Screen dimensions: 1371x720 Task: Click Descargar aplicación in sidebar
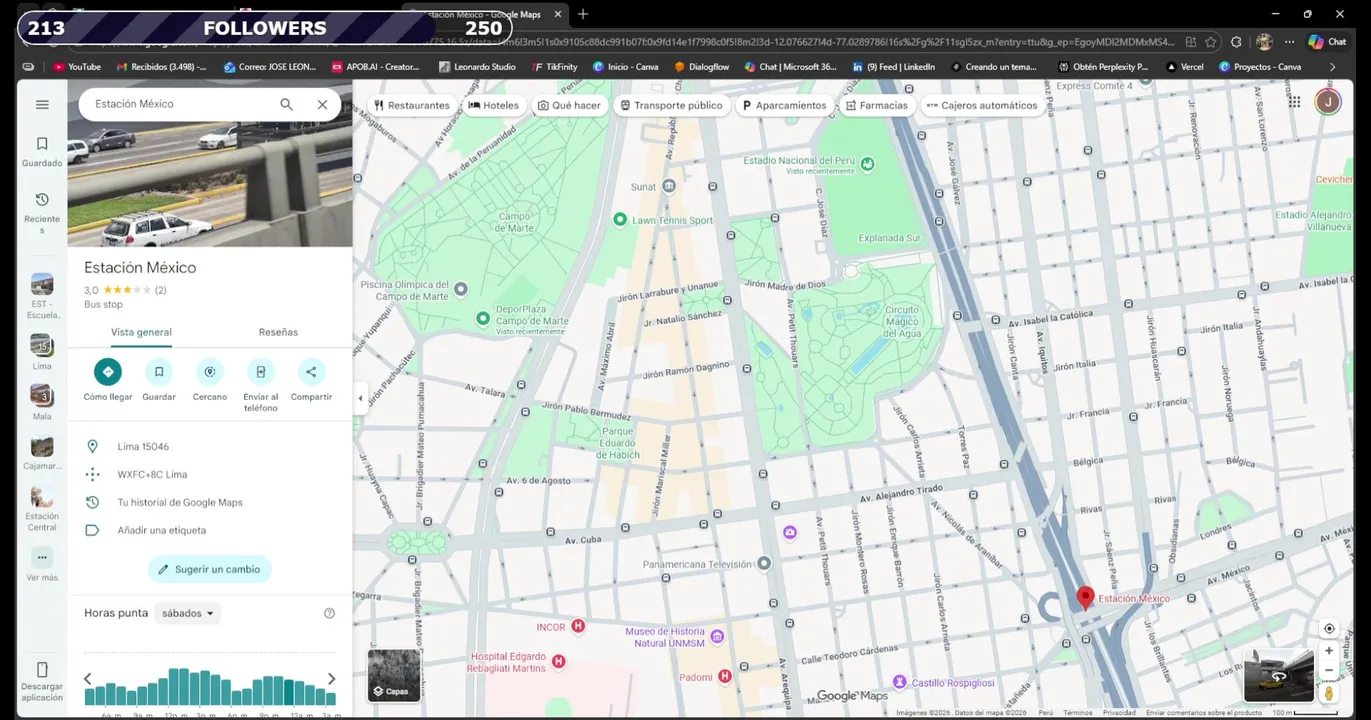pos(42,680)
